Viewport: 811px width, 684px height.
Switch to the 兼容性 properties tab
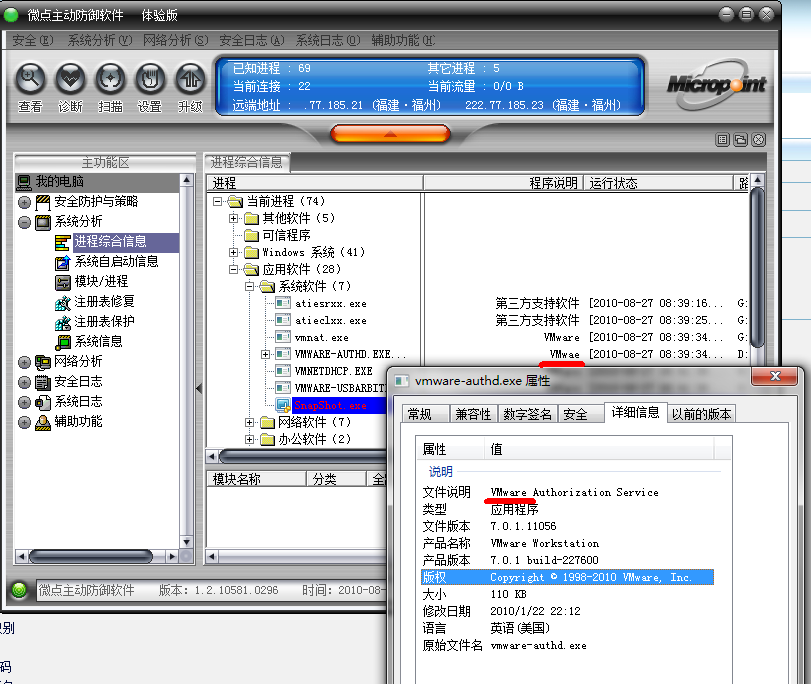click(473, 414)
